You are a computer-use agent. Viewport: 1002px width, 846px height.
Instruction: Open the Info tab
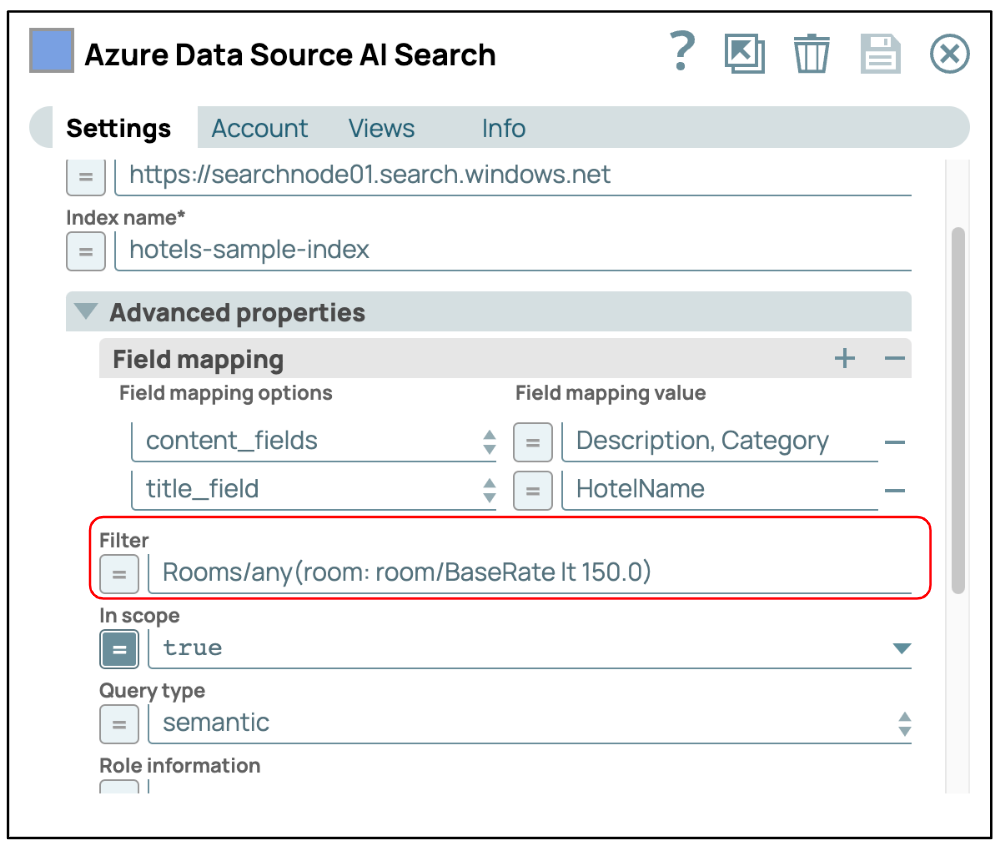(x=503, y=129)
